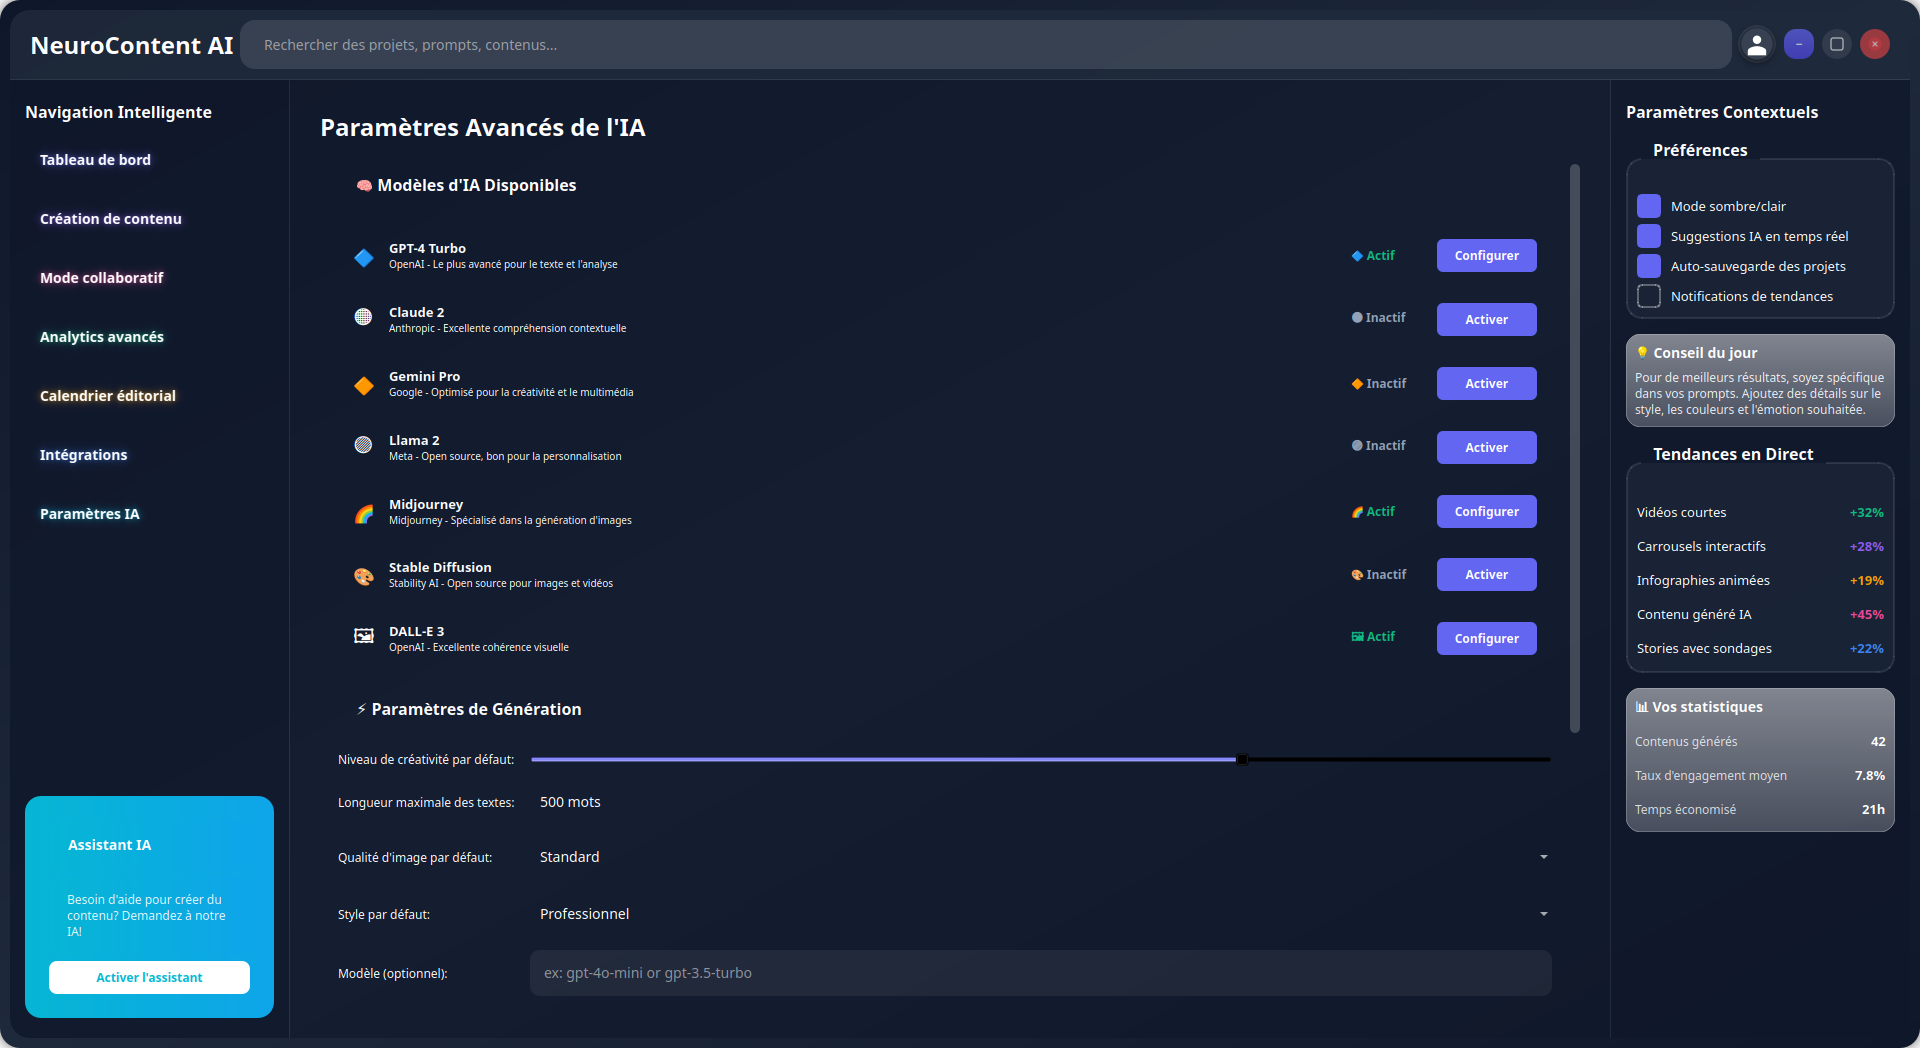Select the DALL-E 3 image icon
Viewport: 1920px width, 1048px height.
click(x=364, y=636)
